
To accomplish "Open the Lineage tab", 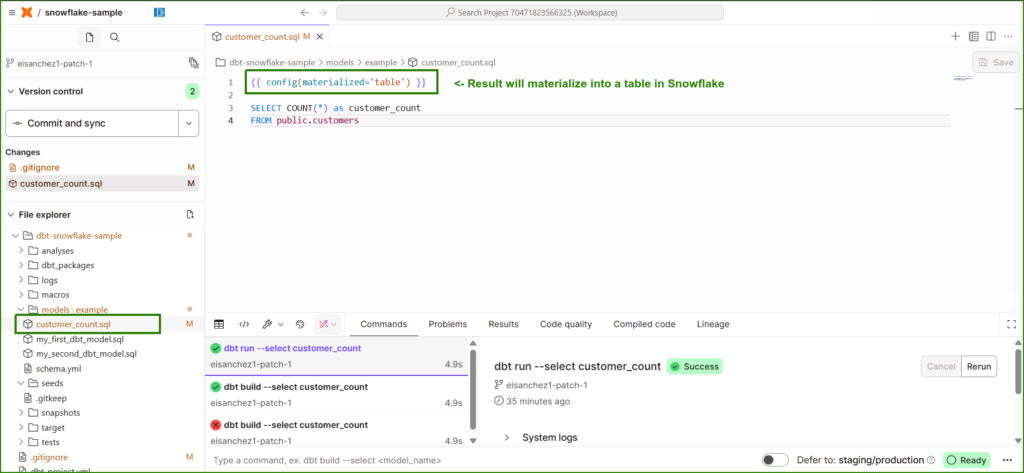I will pyautogui.click(x=713, y=324).
